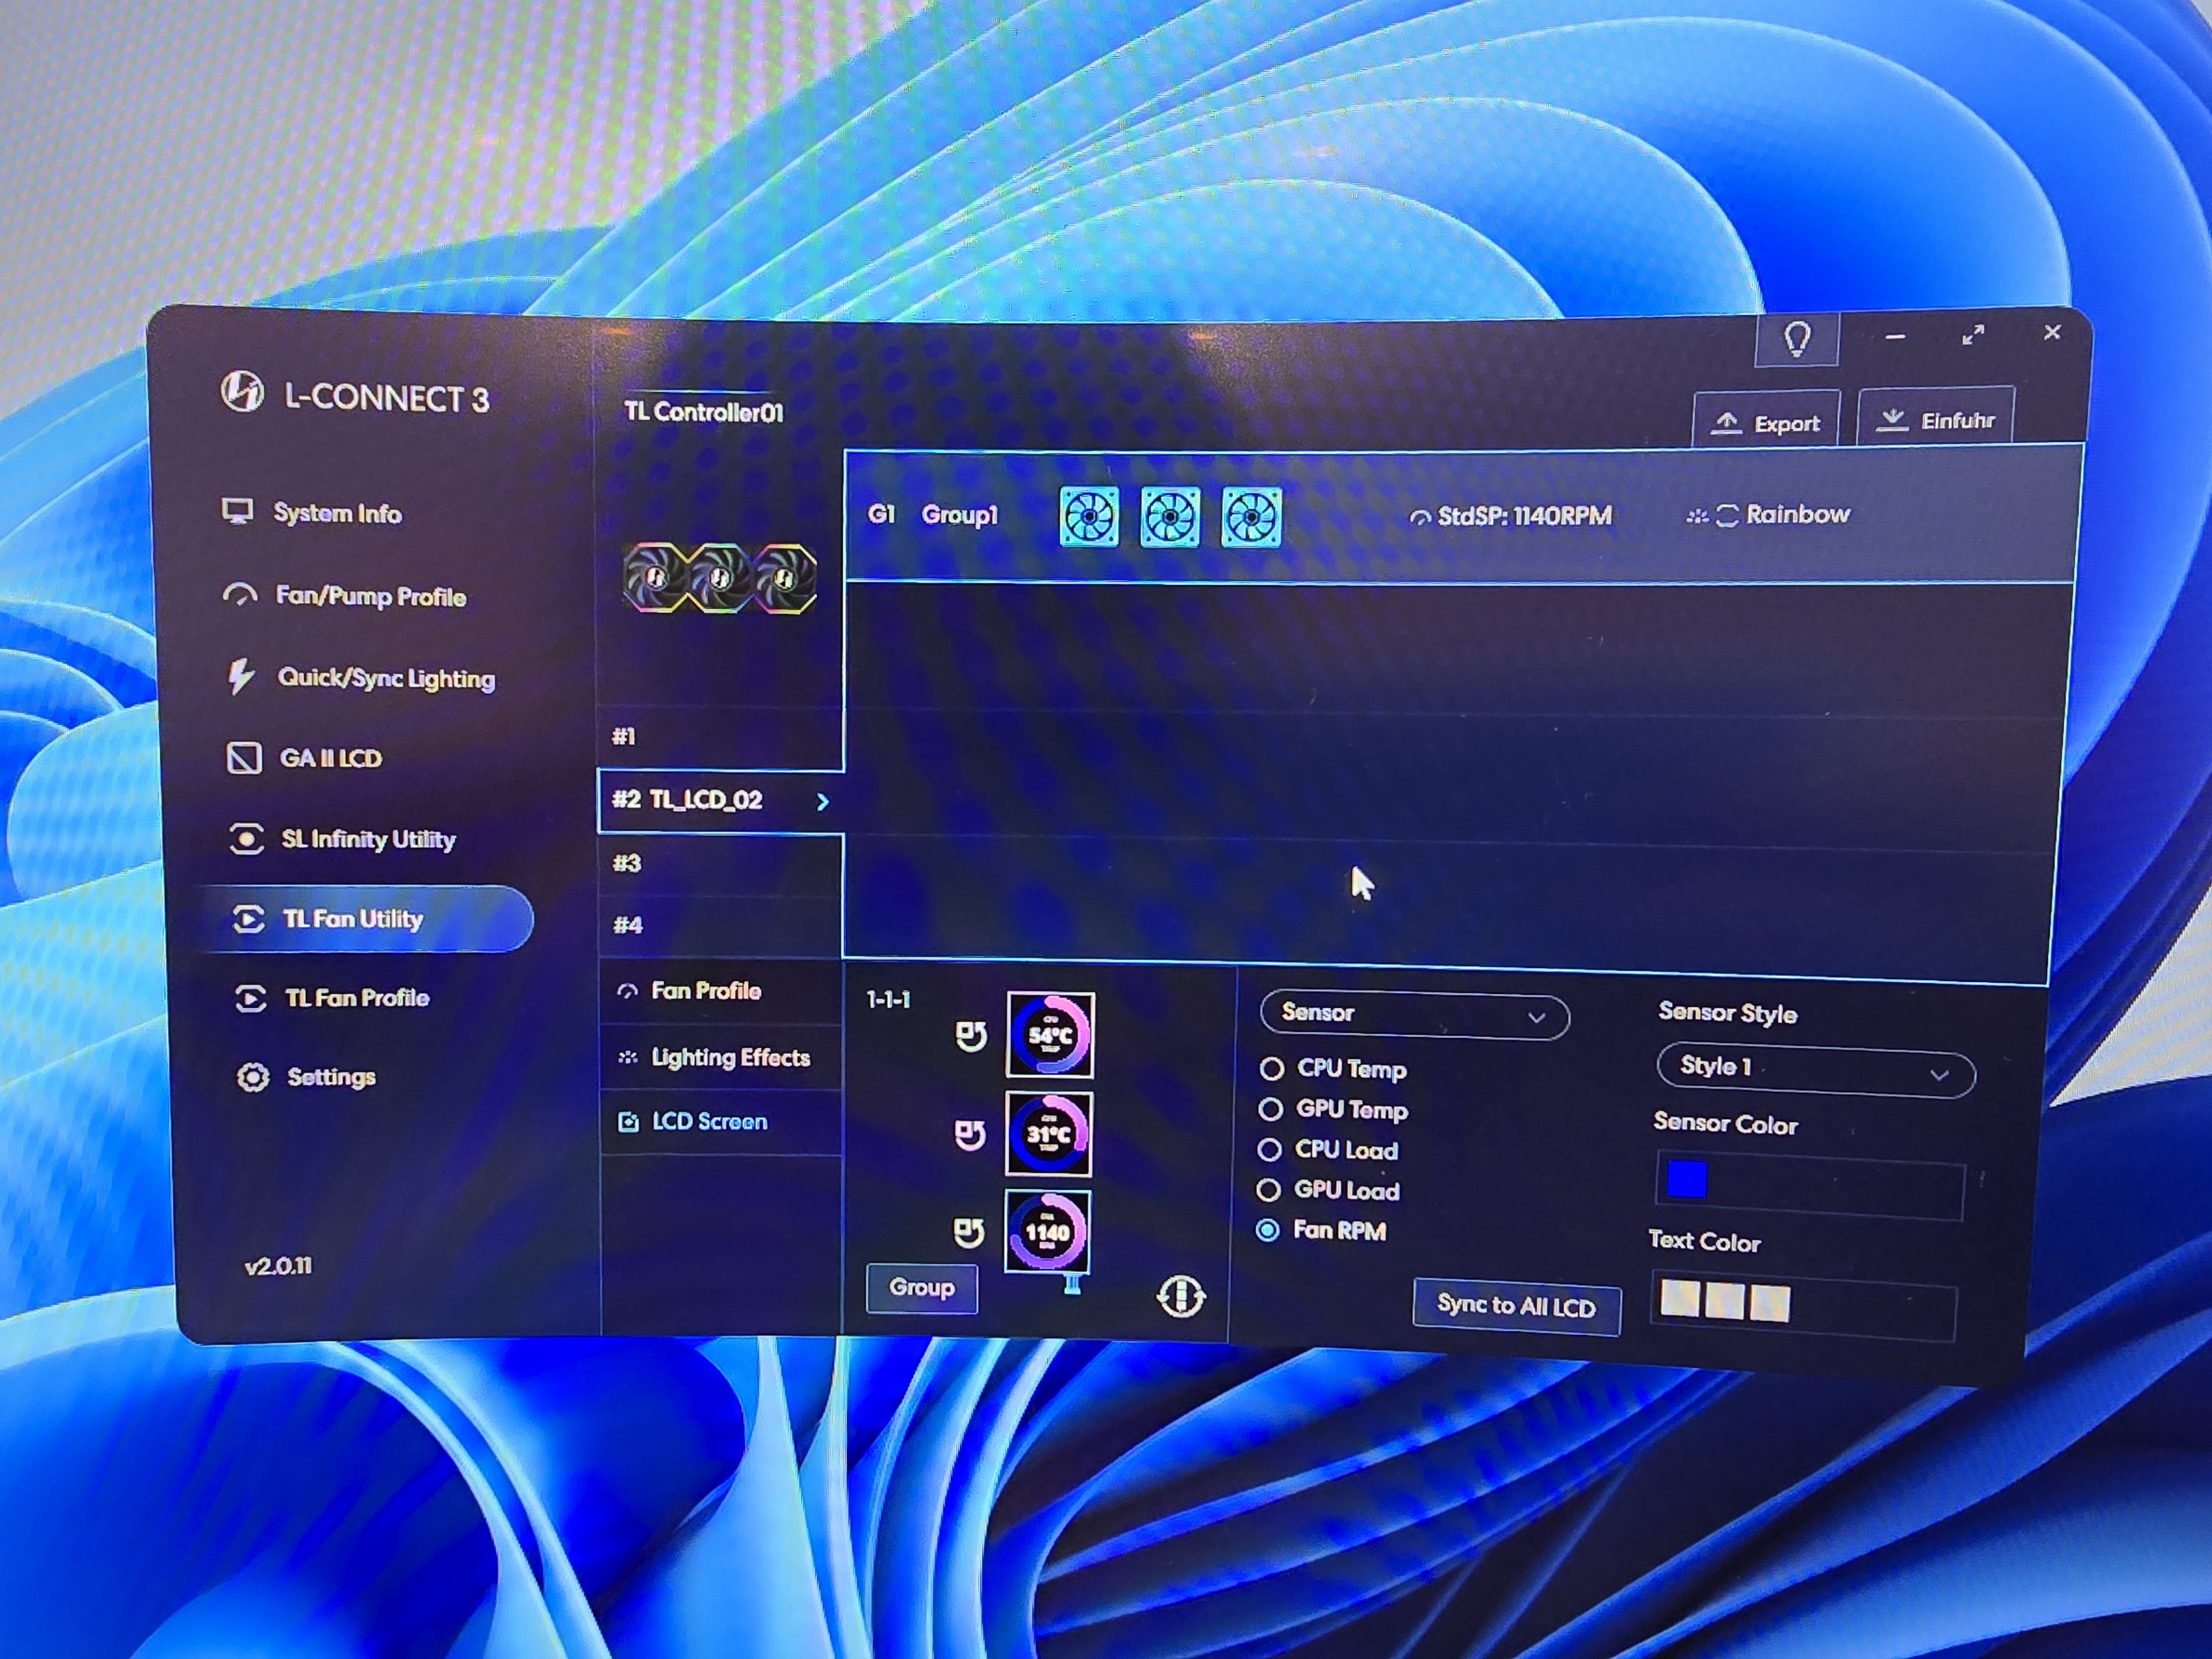
Task: Click round icon right of Group button
Action: point(1180,1296)
